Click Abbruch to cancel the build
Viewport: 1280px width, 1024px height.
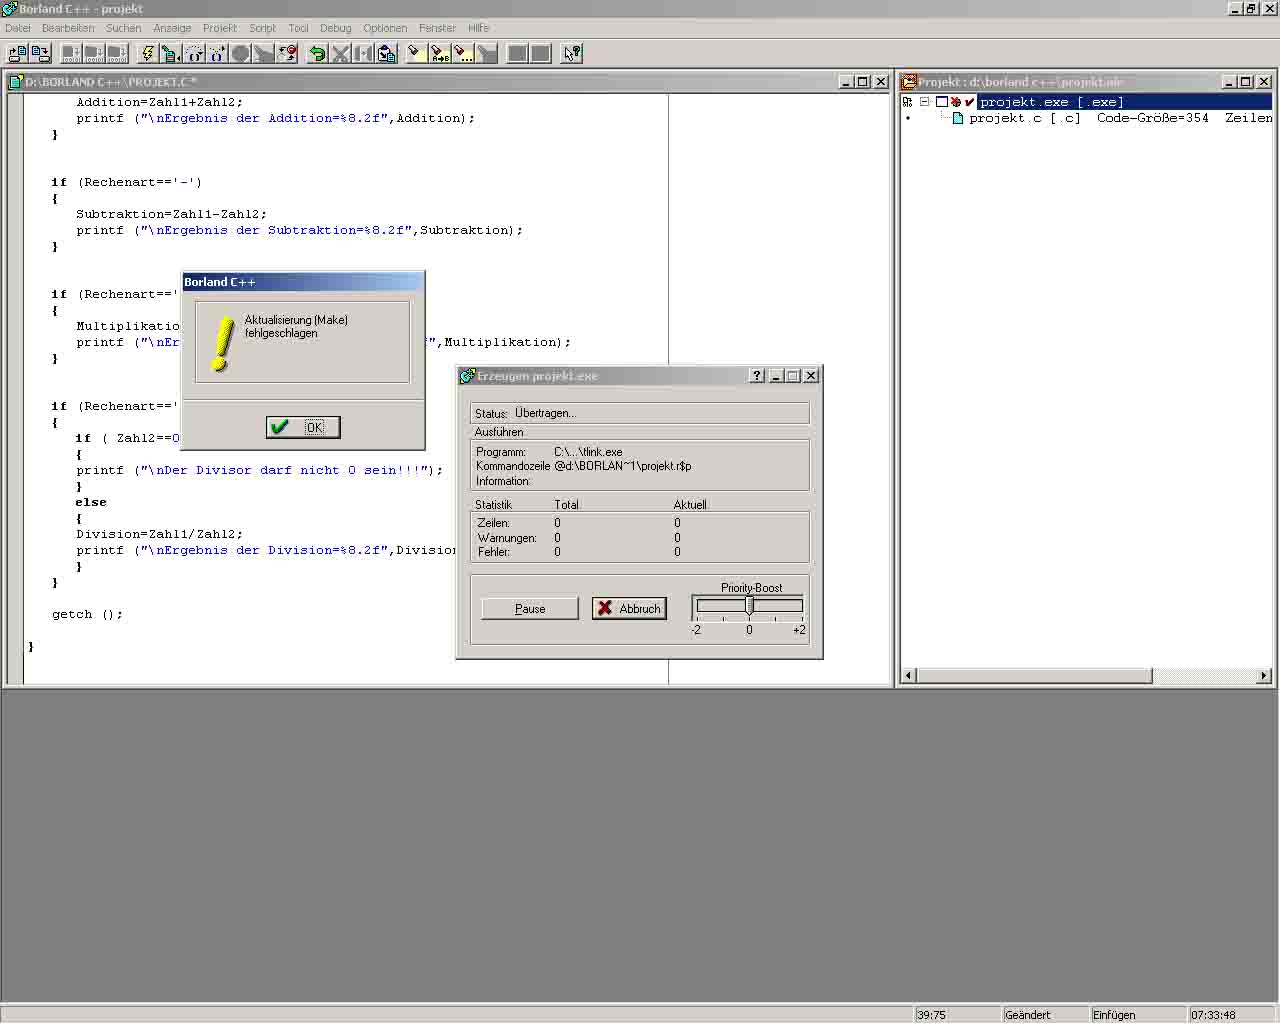(x=629, y=608)
